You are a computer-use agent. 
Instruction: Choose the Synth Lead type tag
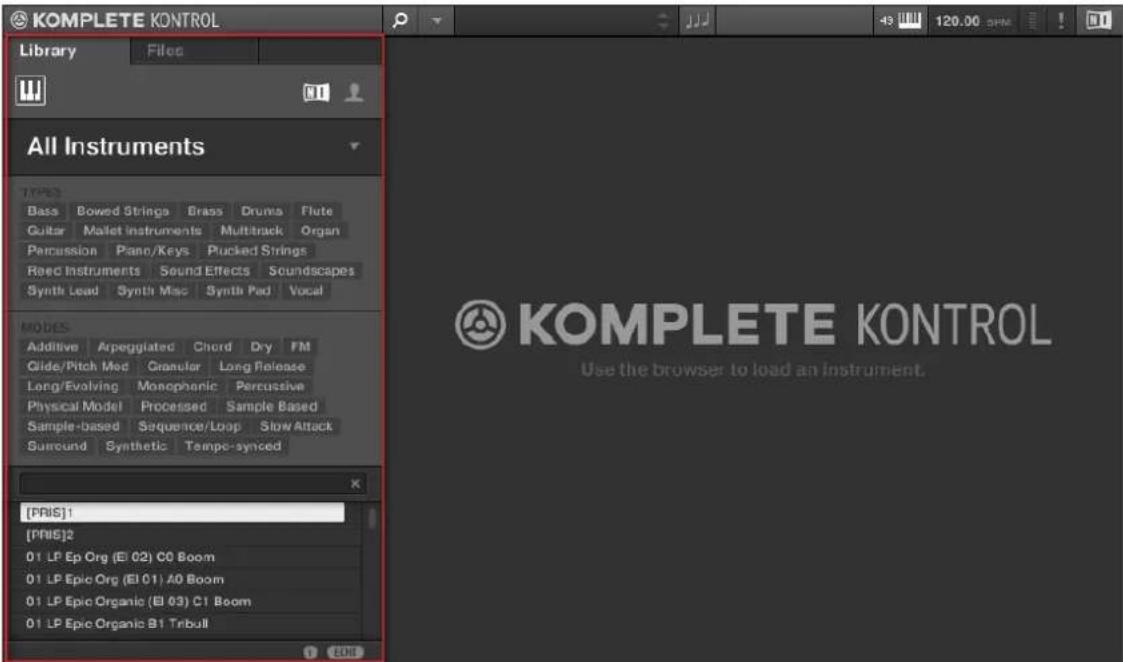pos(63,291)
